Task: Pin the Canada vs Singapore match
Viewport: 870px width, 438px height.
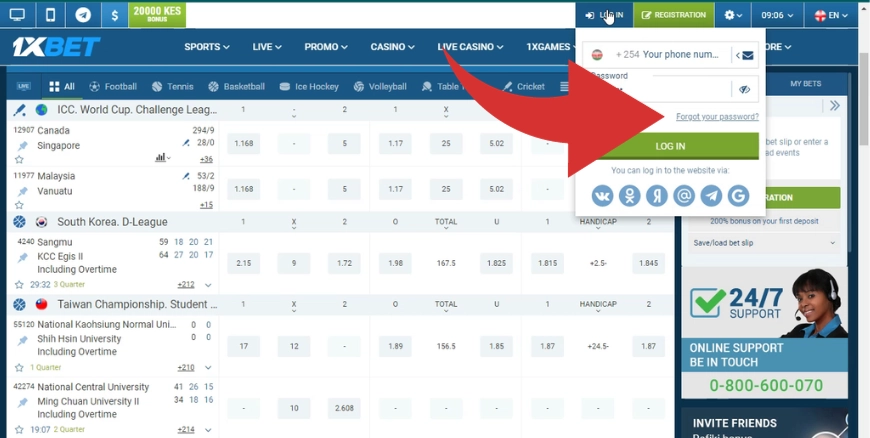Action: pos(22,146)
